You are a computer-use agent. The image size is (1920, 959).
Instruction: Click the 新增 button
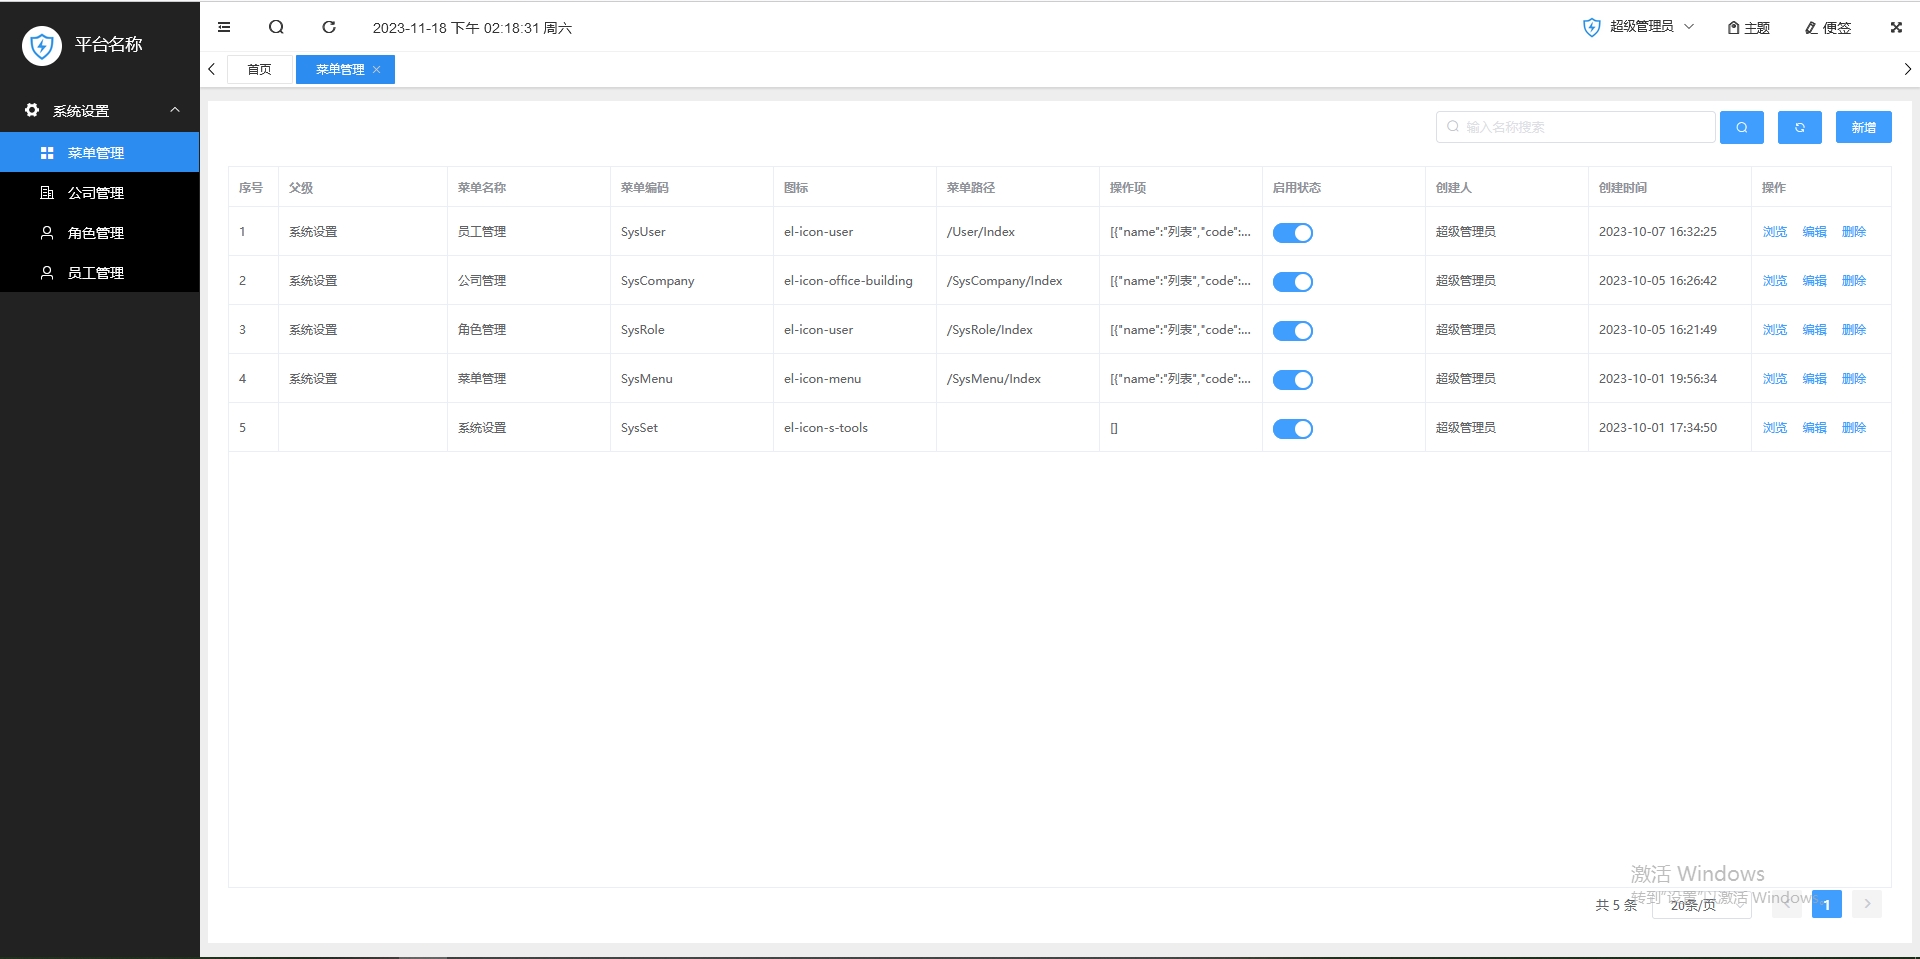pyautogui.click(x=1863, y=127)
